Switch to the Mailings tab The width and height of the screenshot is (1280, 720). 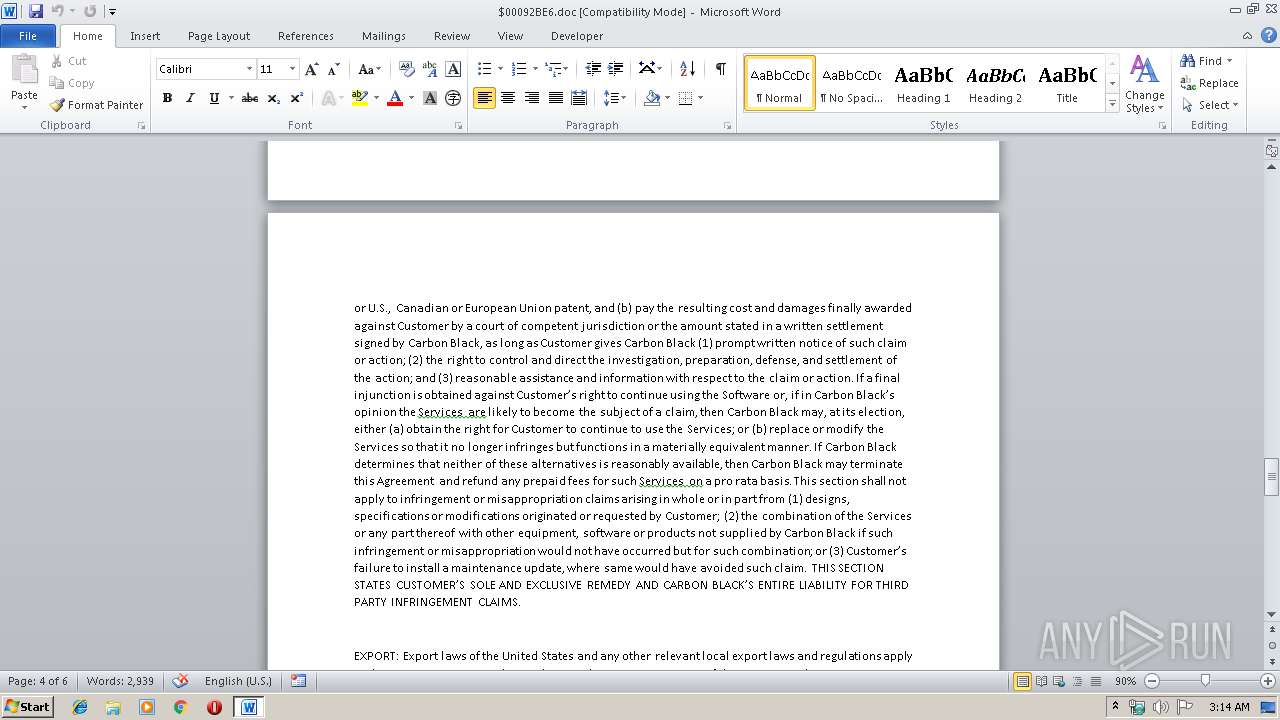click(384, 36)
